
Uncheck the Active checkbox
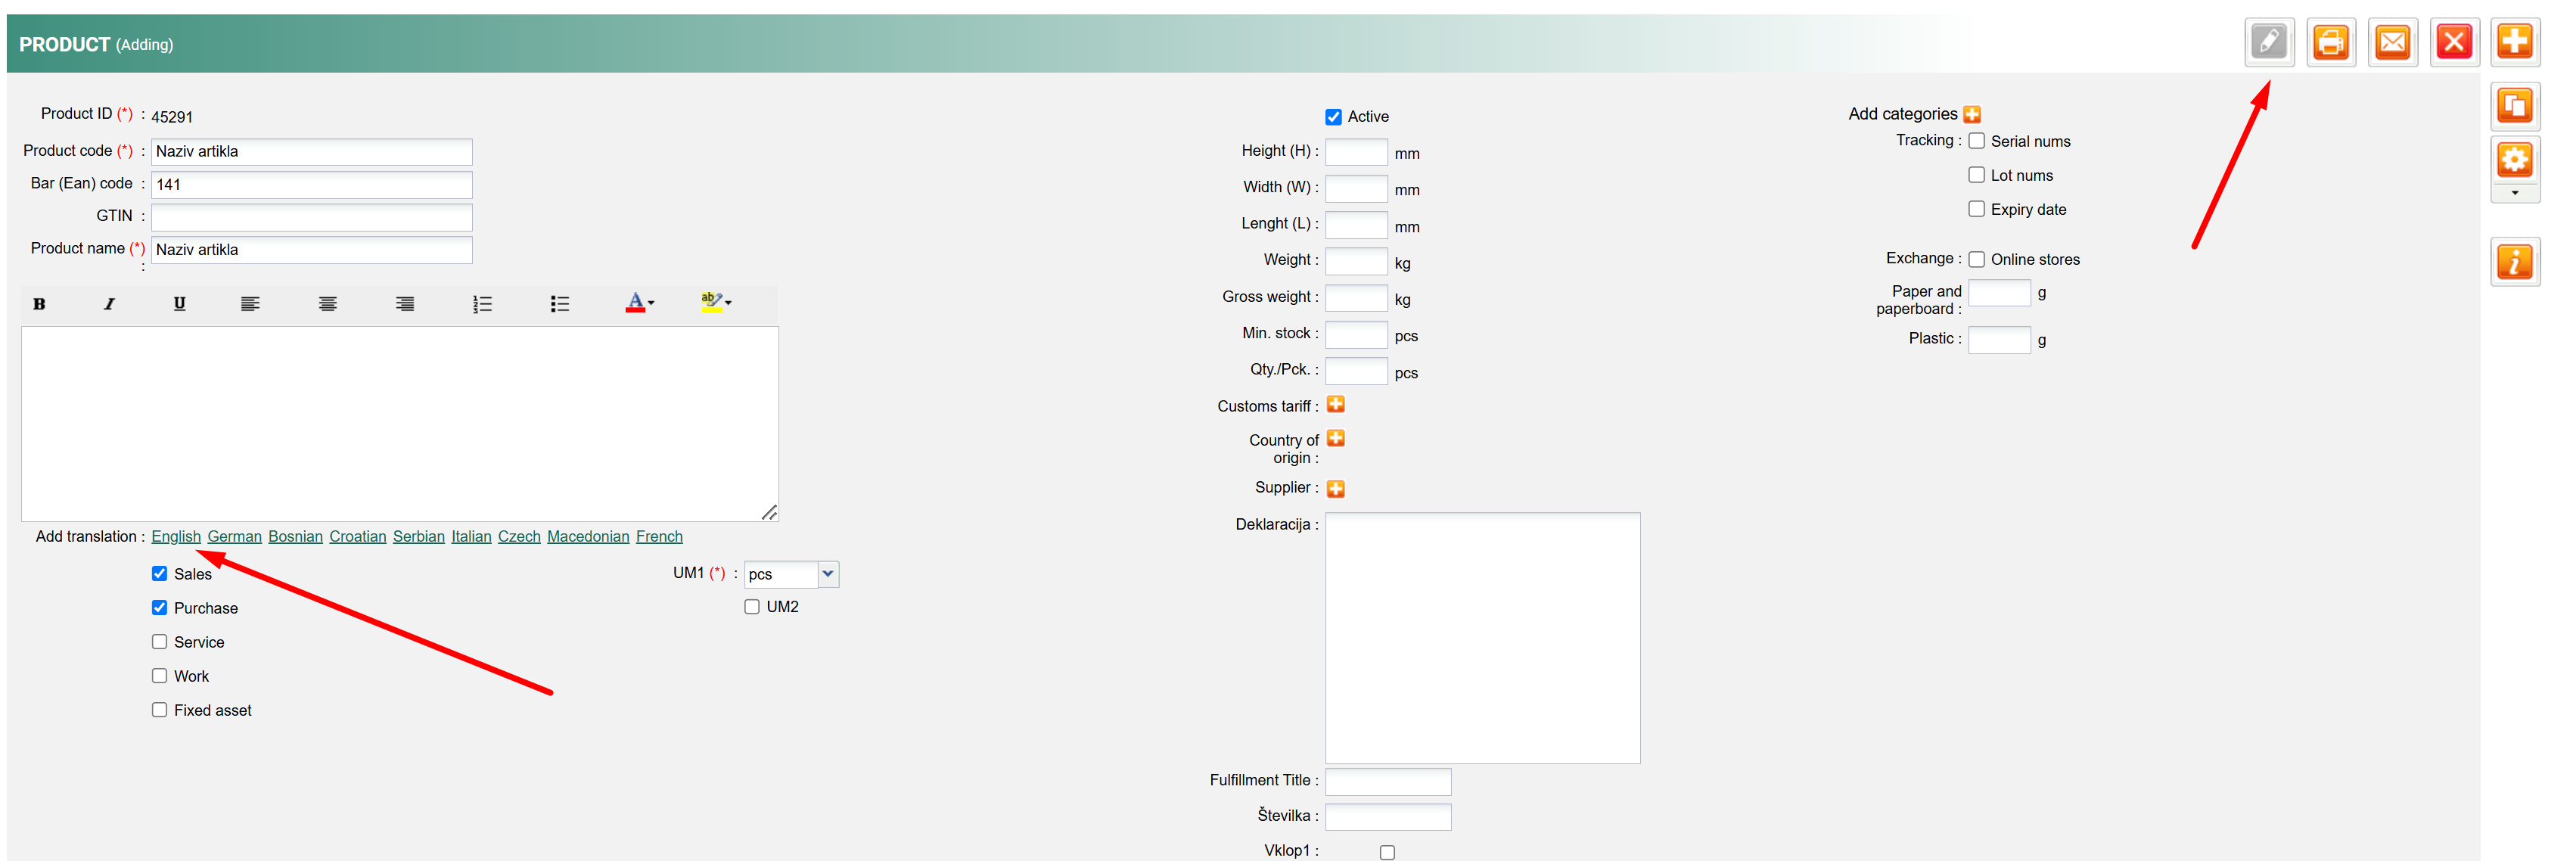(1333, 117)
